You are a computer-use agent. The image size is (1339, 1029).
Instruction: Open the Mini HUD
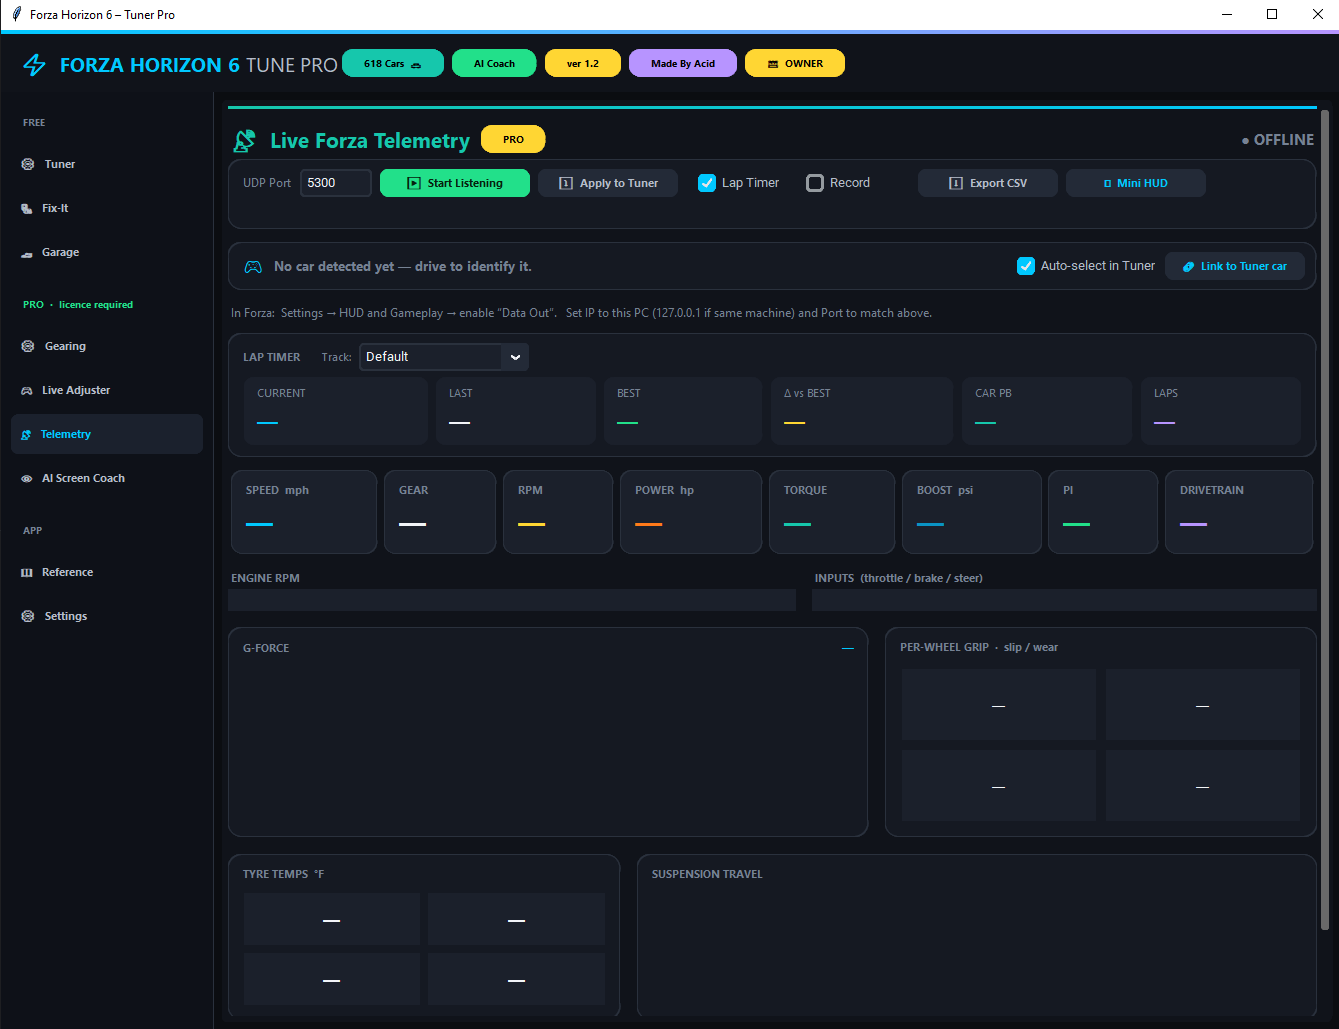pyautogui.click(x=1136, y=183)
